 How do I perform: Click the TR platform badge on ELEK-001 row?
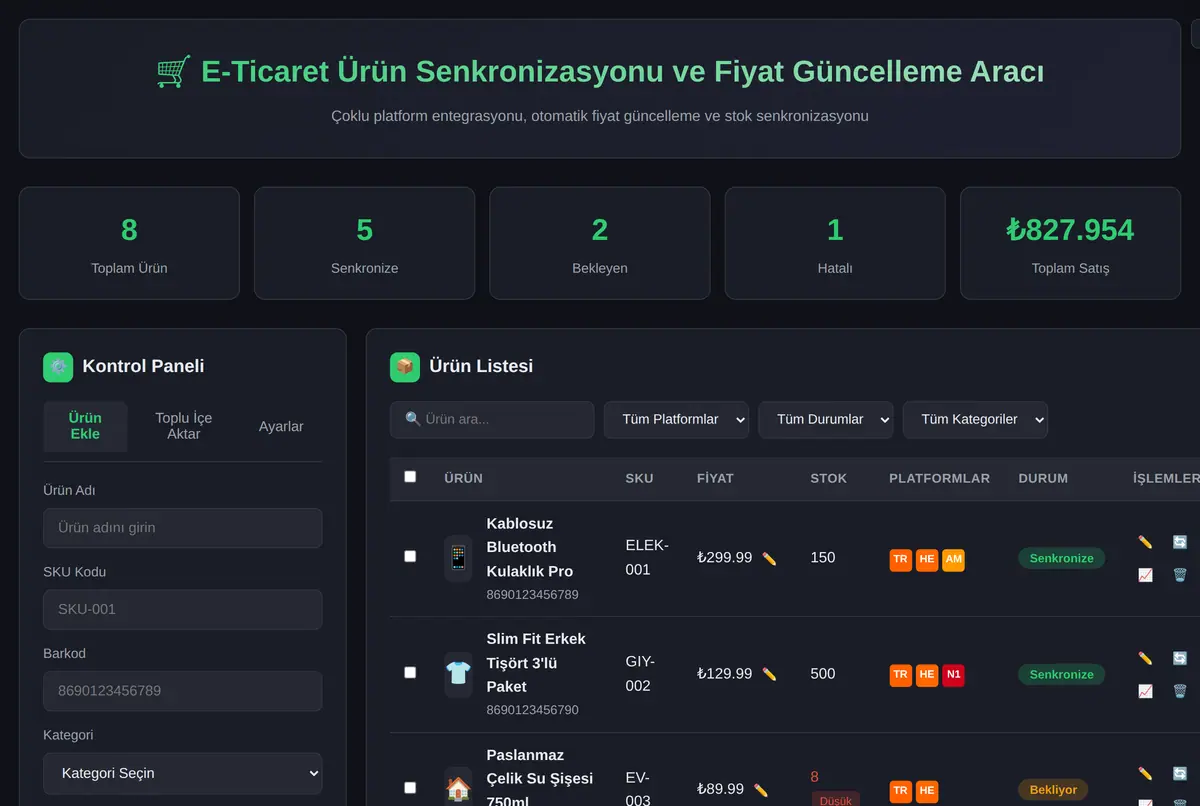pos(901,560)
